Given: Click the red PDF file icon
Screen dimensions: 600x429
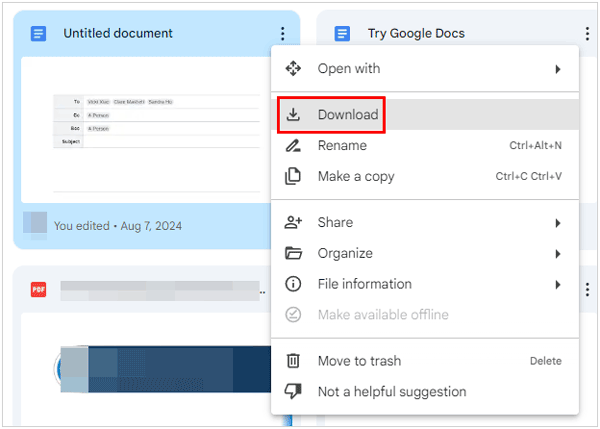Looking at the screenshot, I should [38, 289].
